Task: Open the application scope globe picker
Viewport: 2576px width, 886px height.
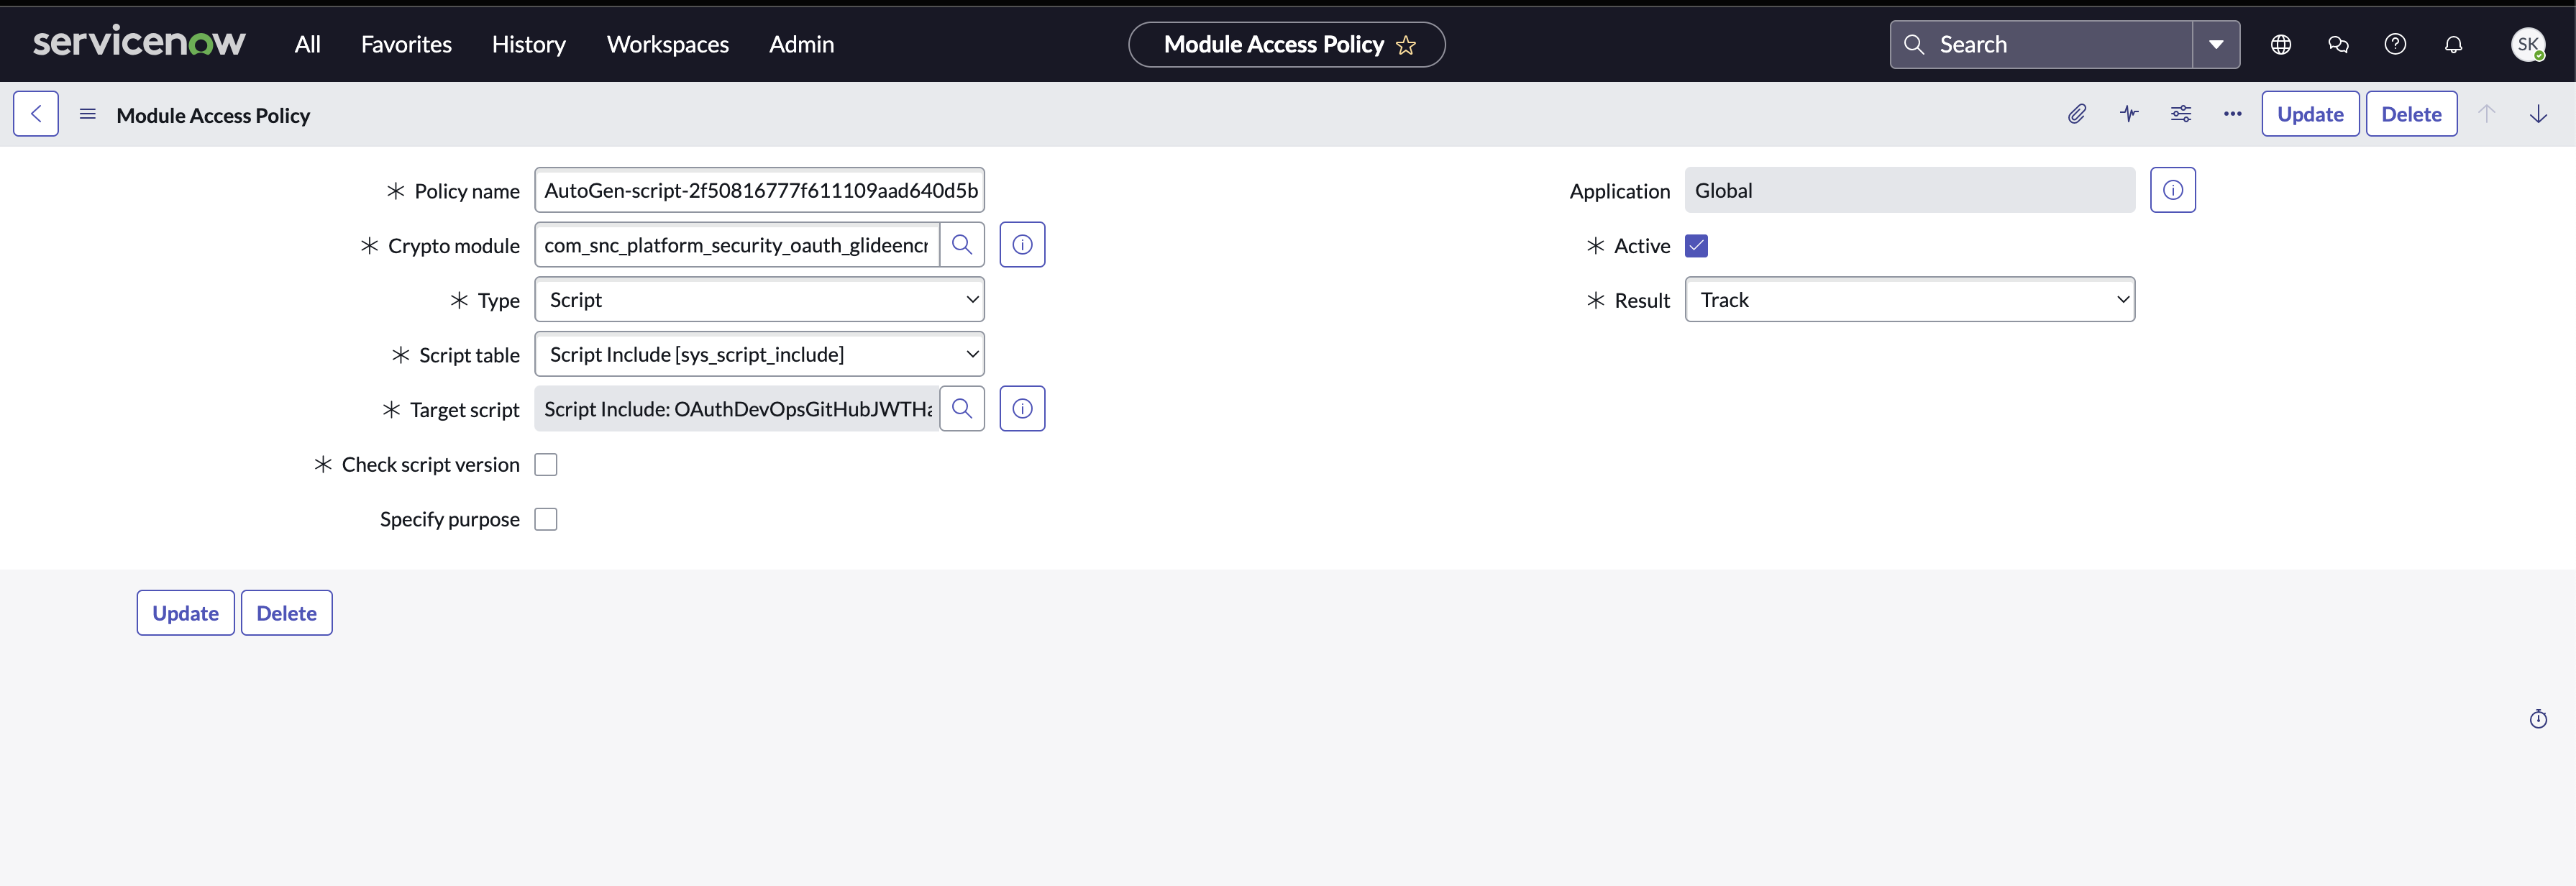Action: pyautogui.click(x=2281, y=44)
